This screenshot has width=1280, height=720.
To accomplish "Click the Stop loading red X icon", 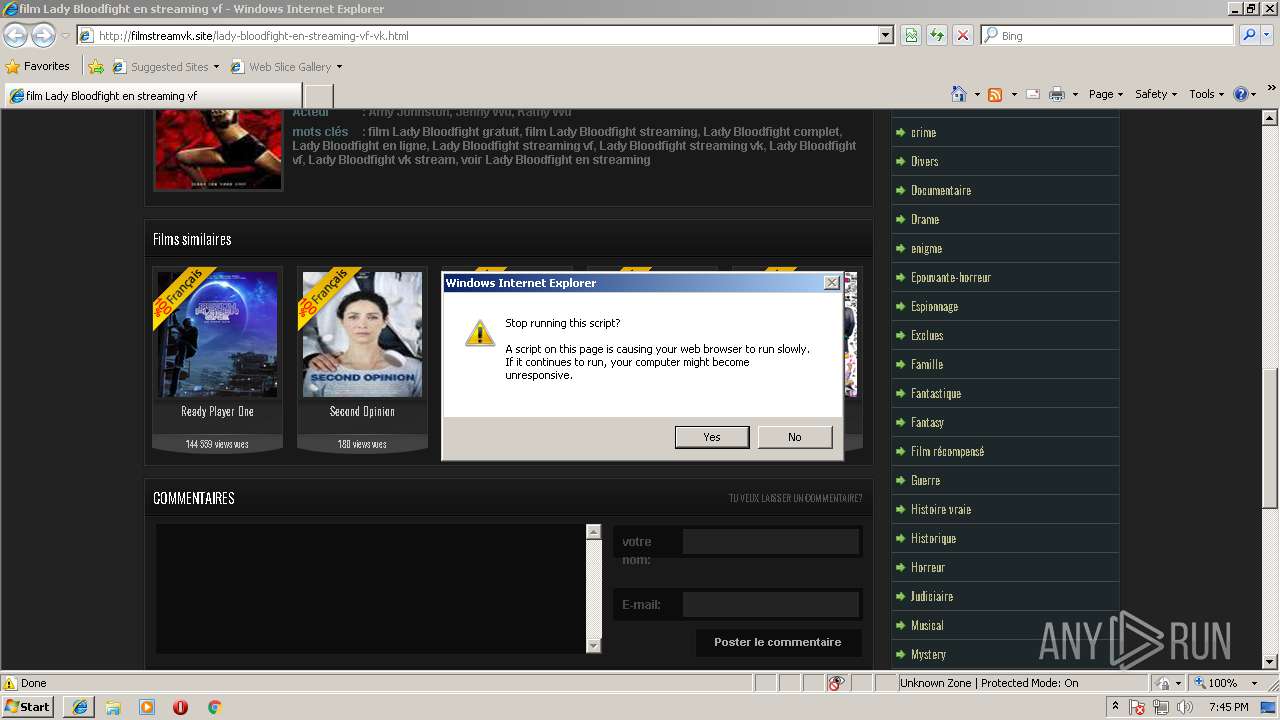I will point(962,35).
